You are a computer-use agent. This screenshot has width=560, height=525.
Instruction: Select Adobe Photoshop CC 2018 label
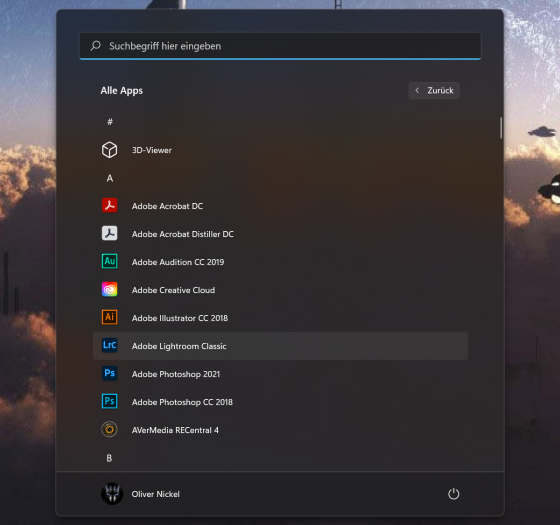(182, 402)
